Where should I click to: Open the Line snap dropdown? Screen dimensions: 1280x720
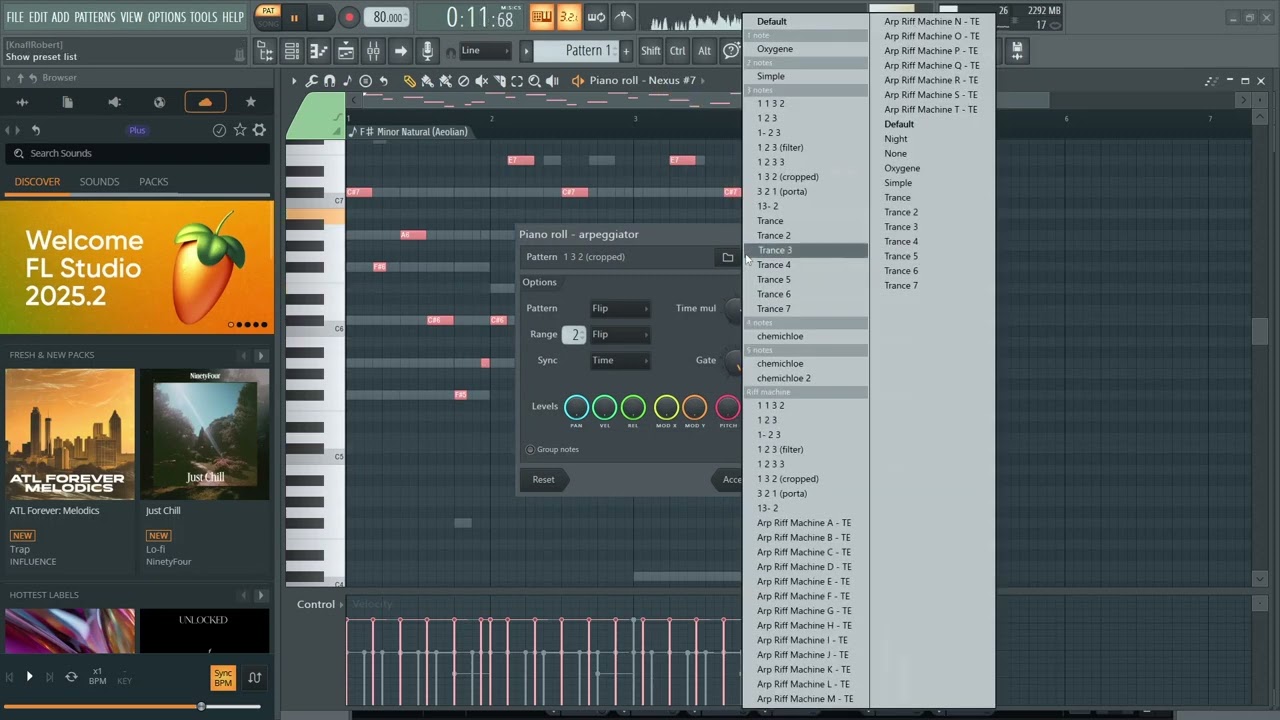coord(486,51)
